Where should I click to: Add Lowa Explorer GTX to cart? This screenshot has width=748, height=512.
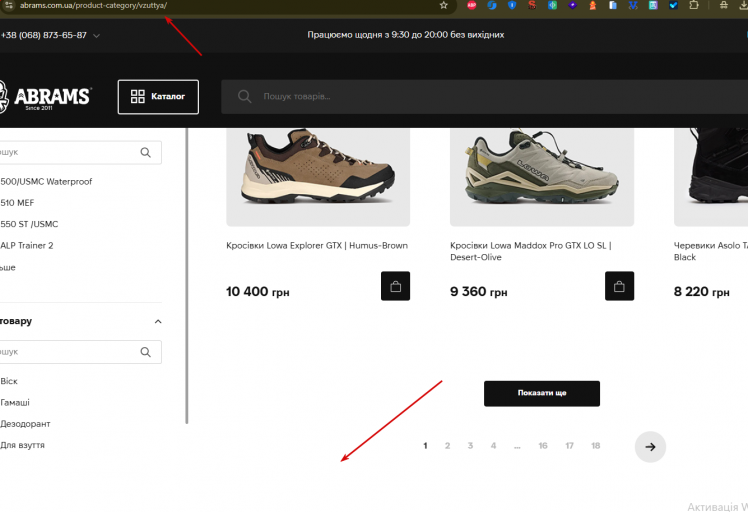(395, 286)
